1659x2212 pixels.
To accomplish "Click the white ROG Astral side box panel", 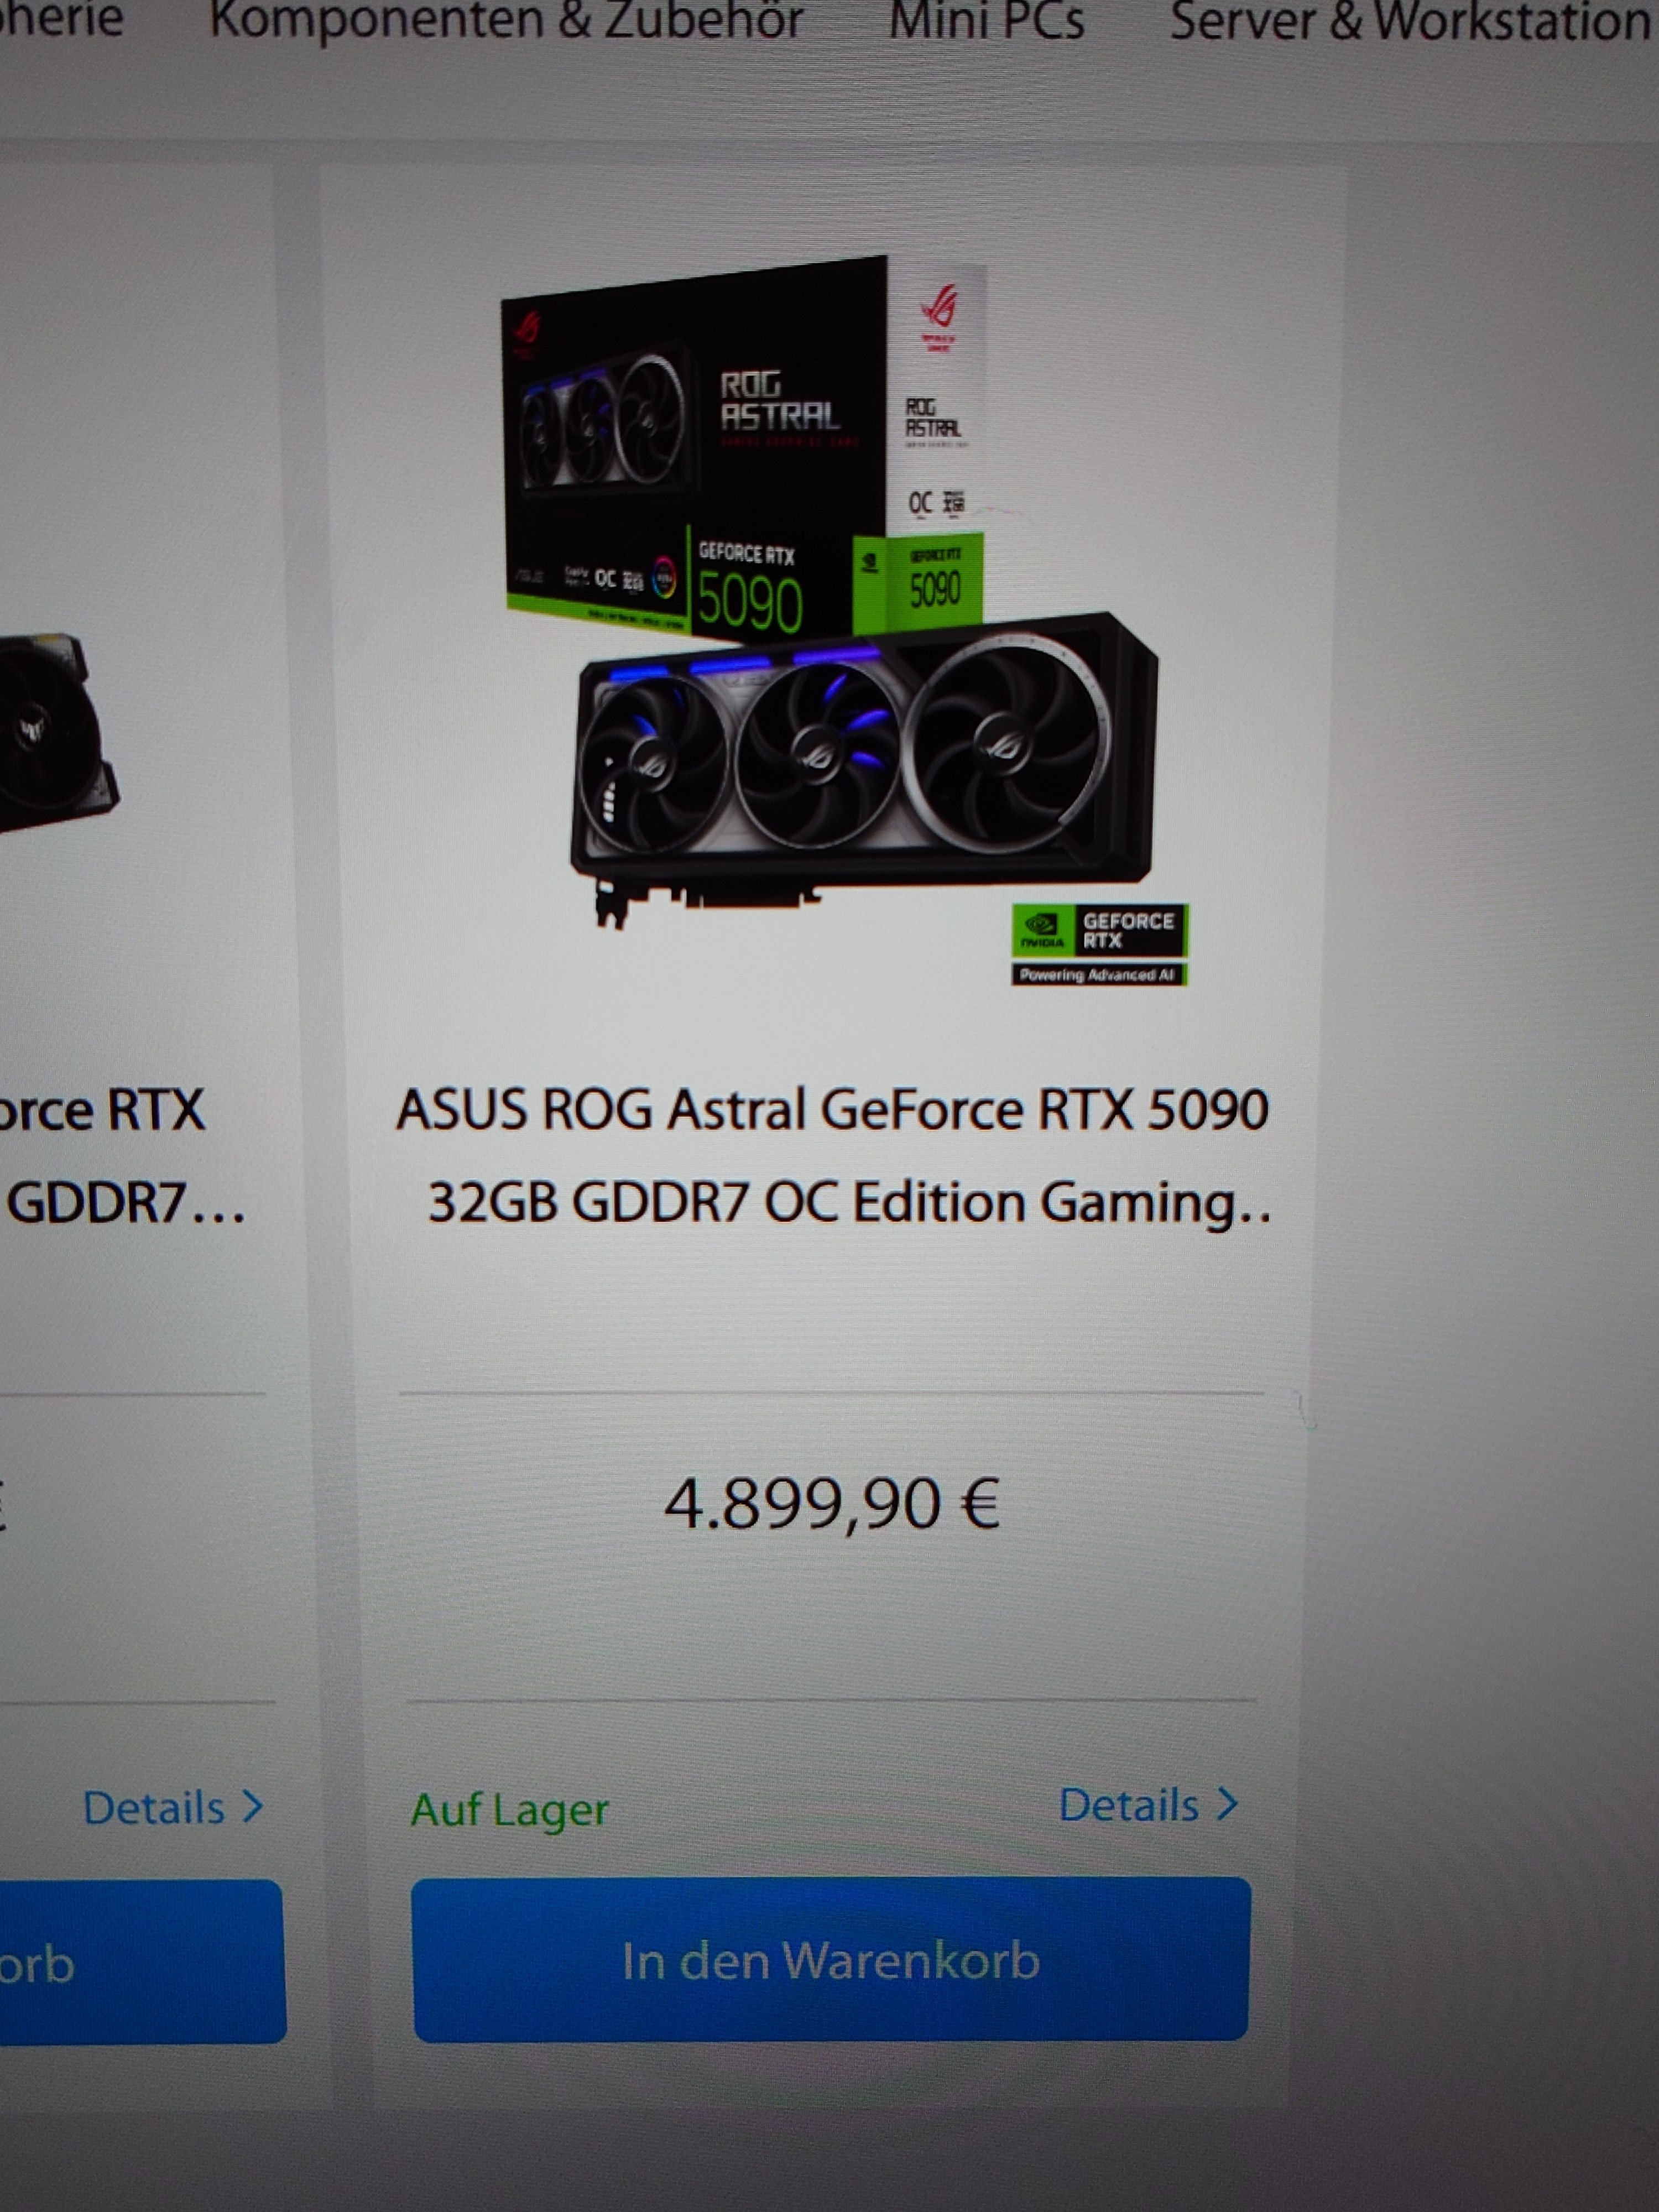I will 936,400.
